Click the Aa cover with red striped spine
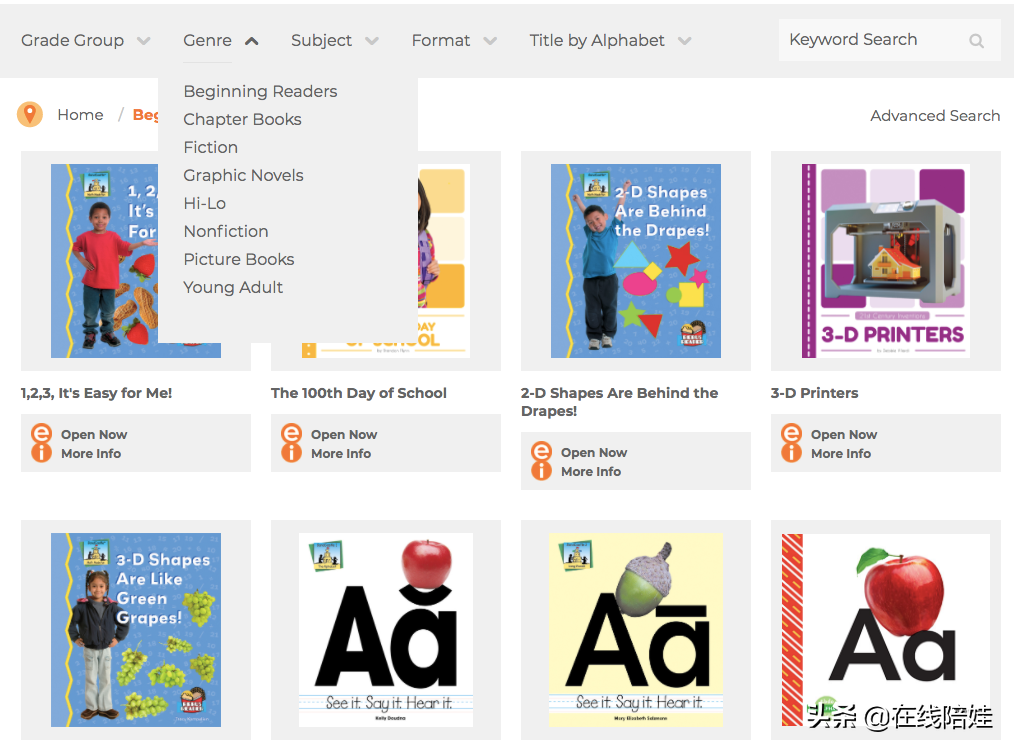 pyautogui.click(x=886, y=629)
